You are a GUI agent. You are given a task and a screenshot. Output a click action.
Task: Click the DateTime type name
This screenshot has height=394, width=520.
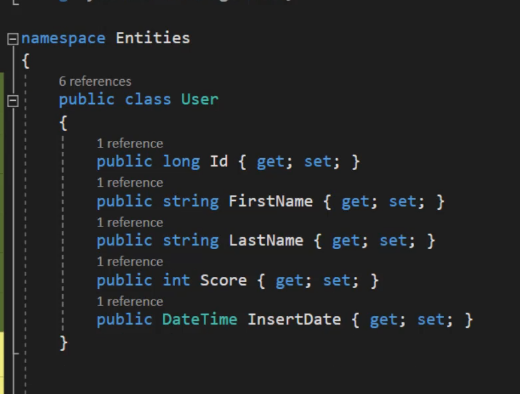(x=200, y=319)
